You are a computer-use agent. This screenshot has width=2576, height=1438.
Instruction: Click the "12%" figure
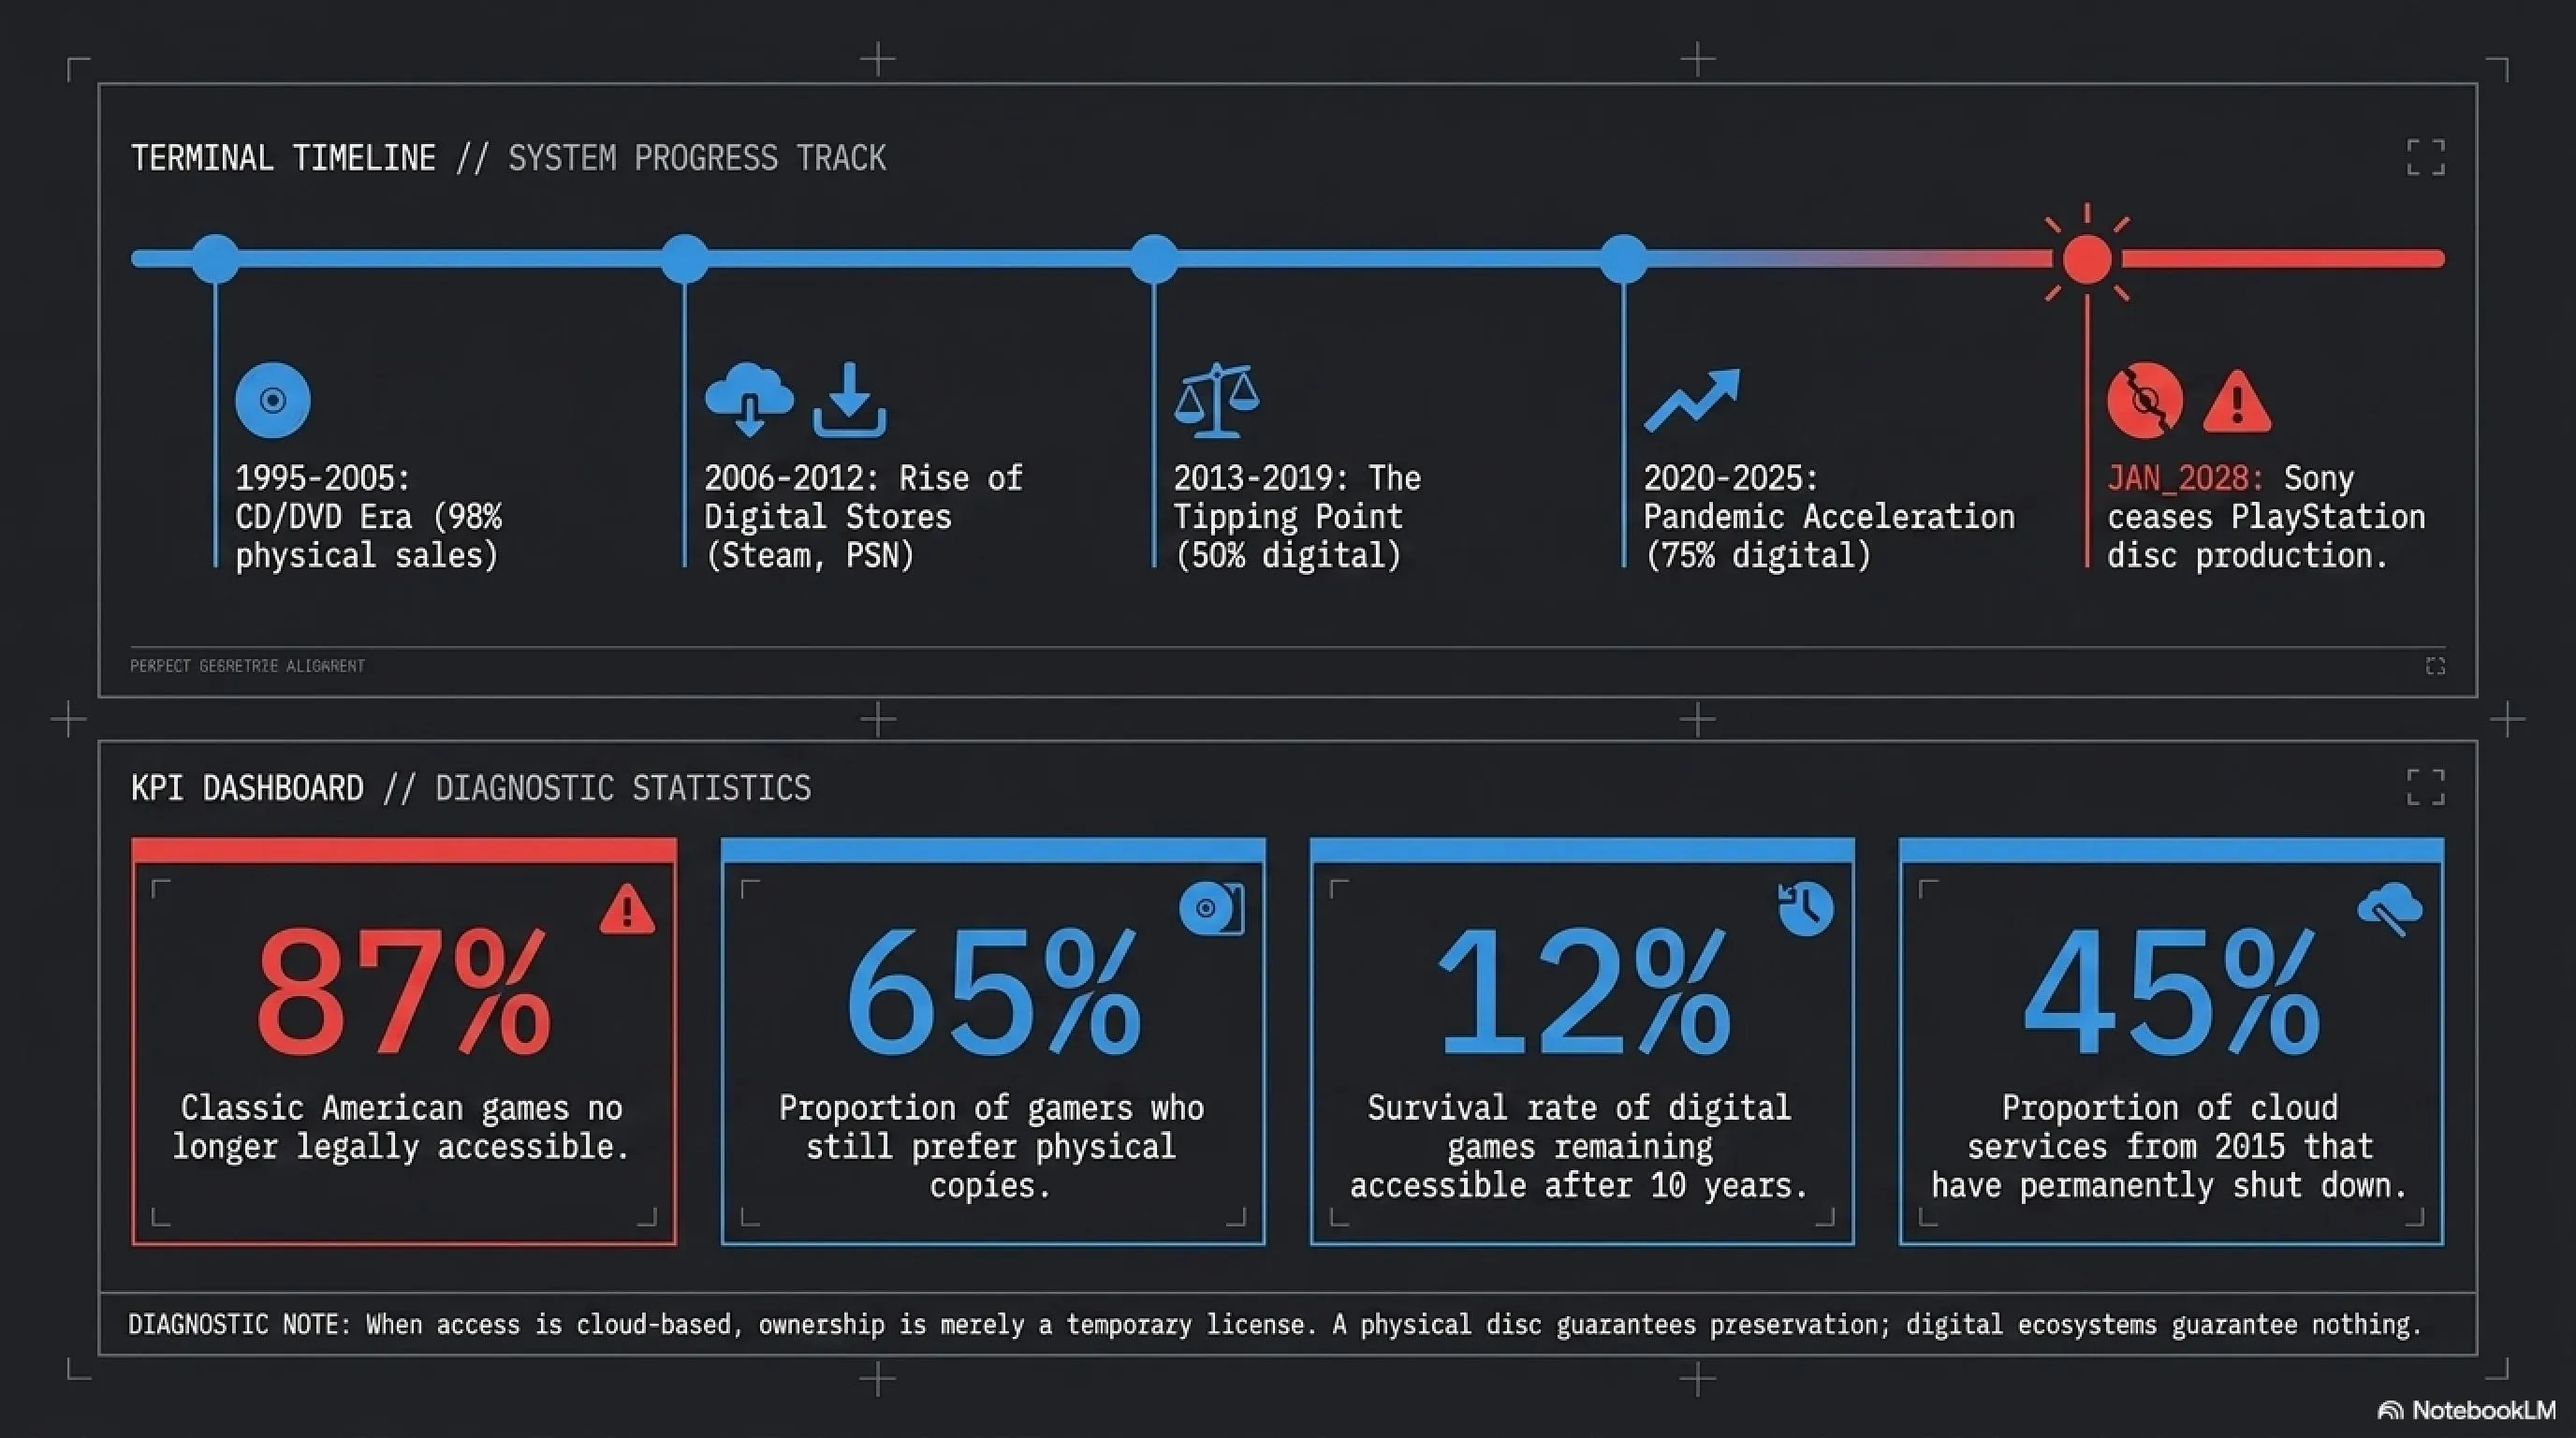pyautogui.click(x=1583, y=991)
